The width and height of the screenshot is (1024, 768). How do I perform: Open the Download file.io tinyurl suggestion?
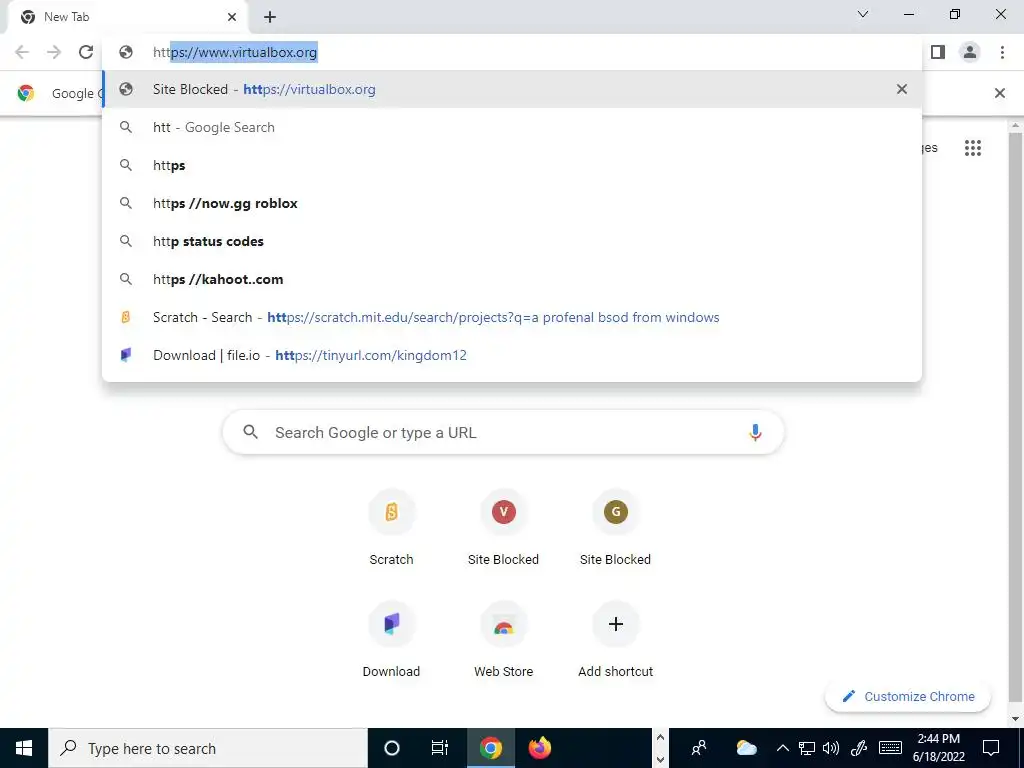click(512, 355)
